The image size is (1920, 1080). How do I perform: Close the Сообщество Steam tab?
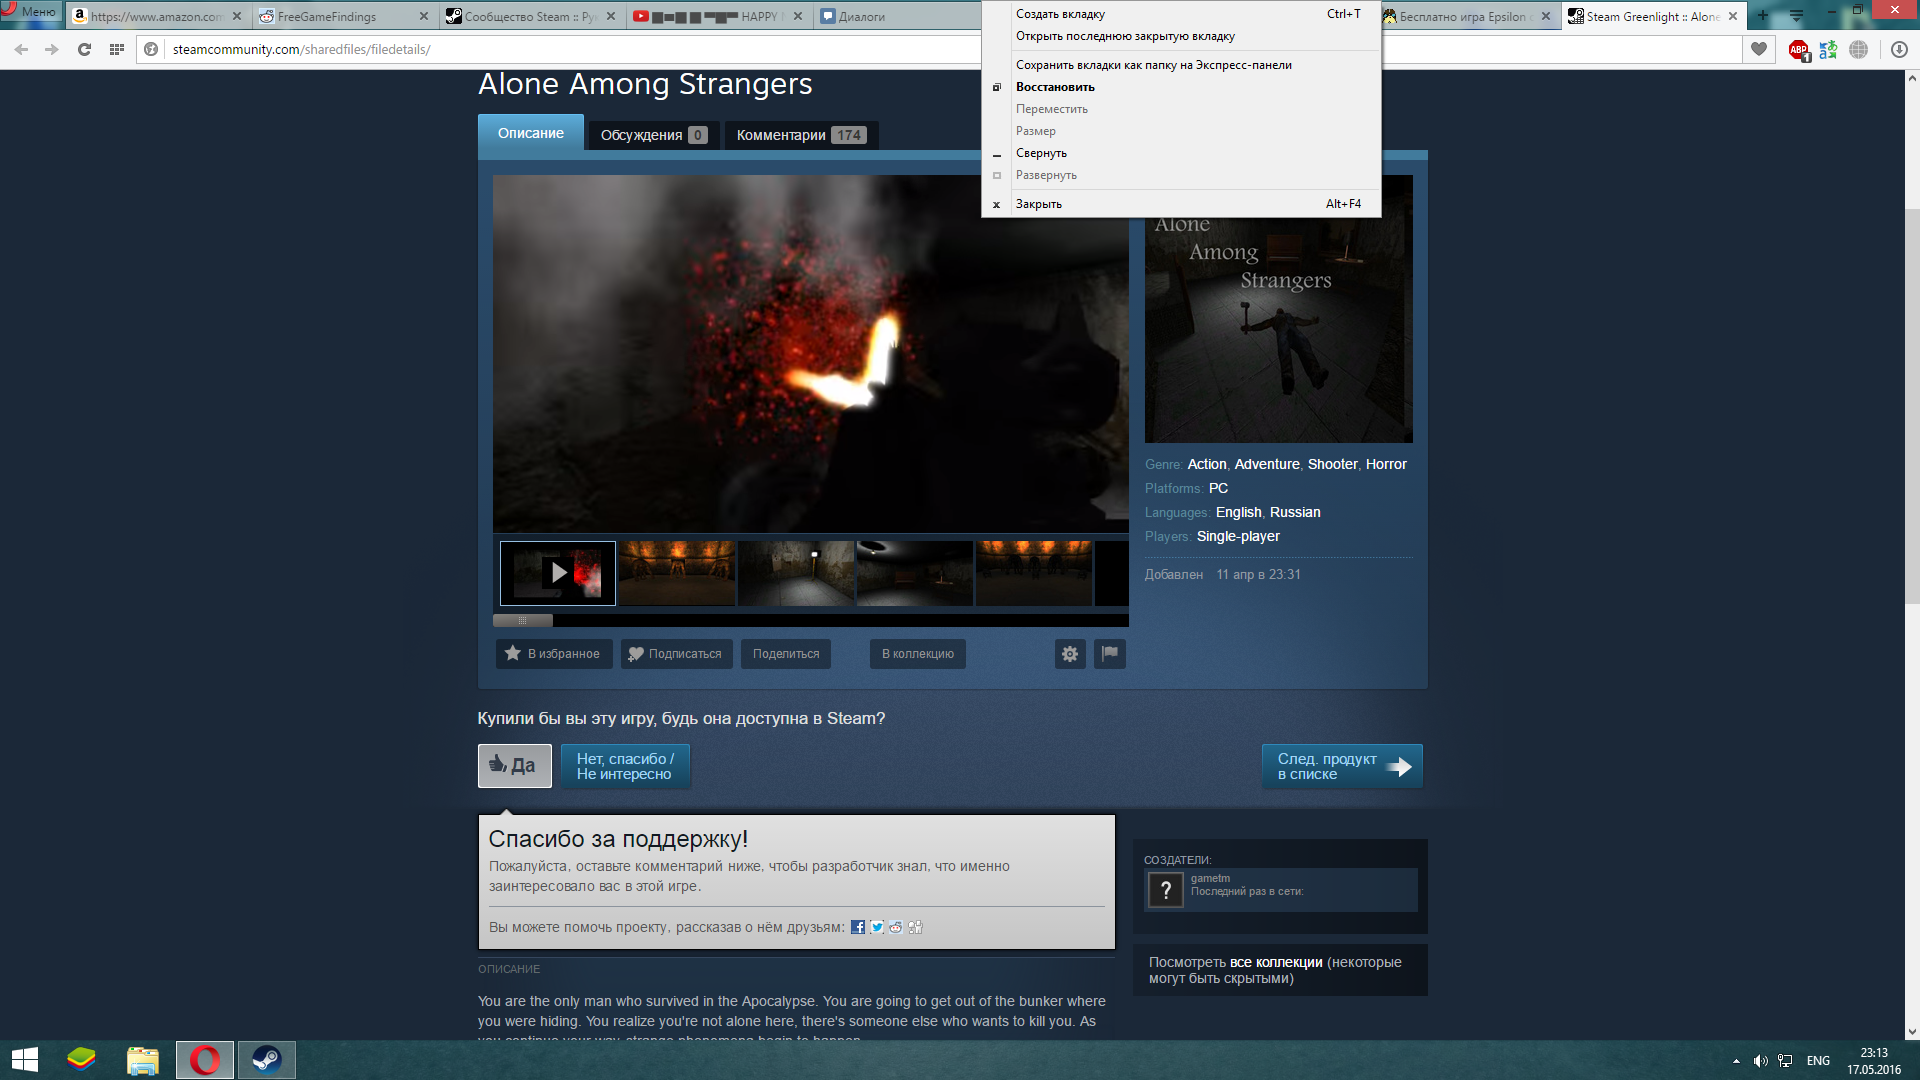point(611,16)
